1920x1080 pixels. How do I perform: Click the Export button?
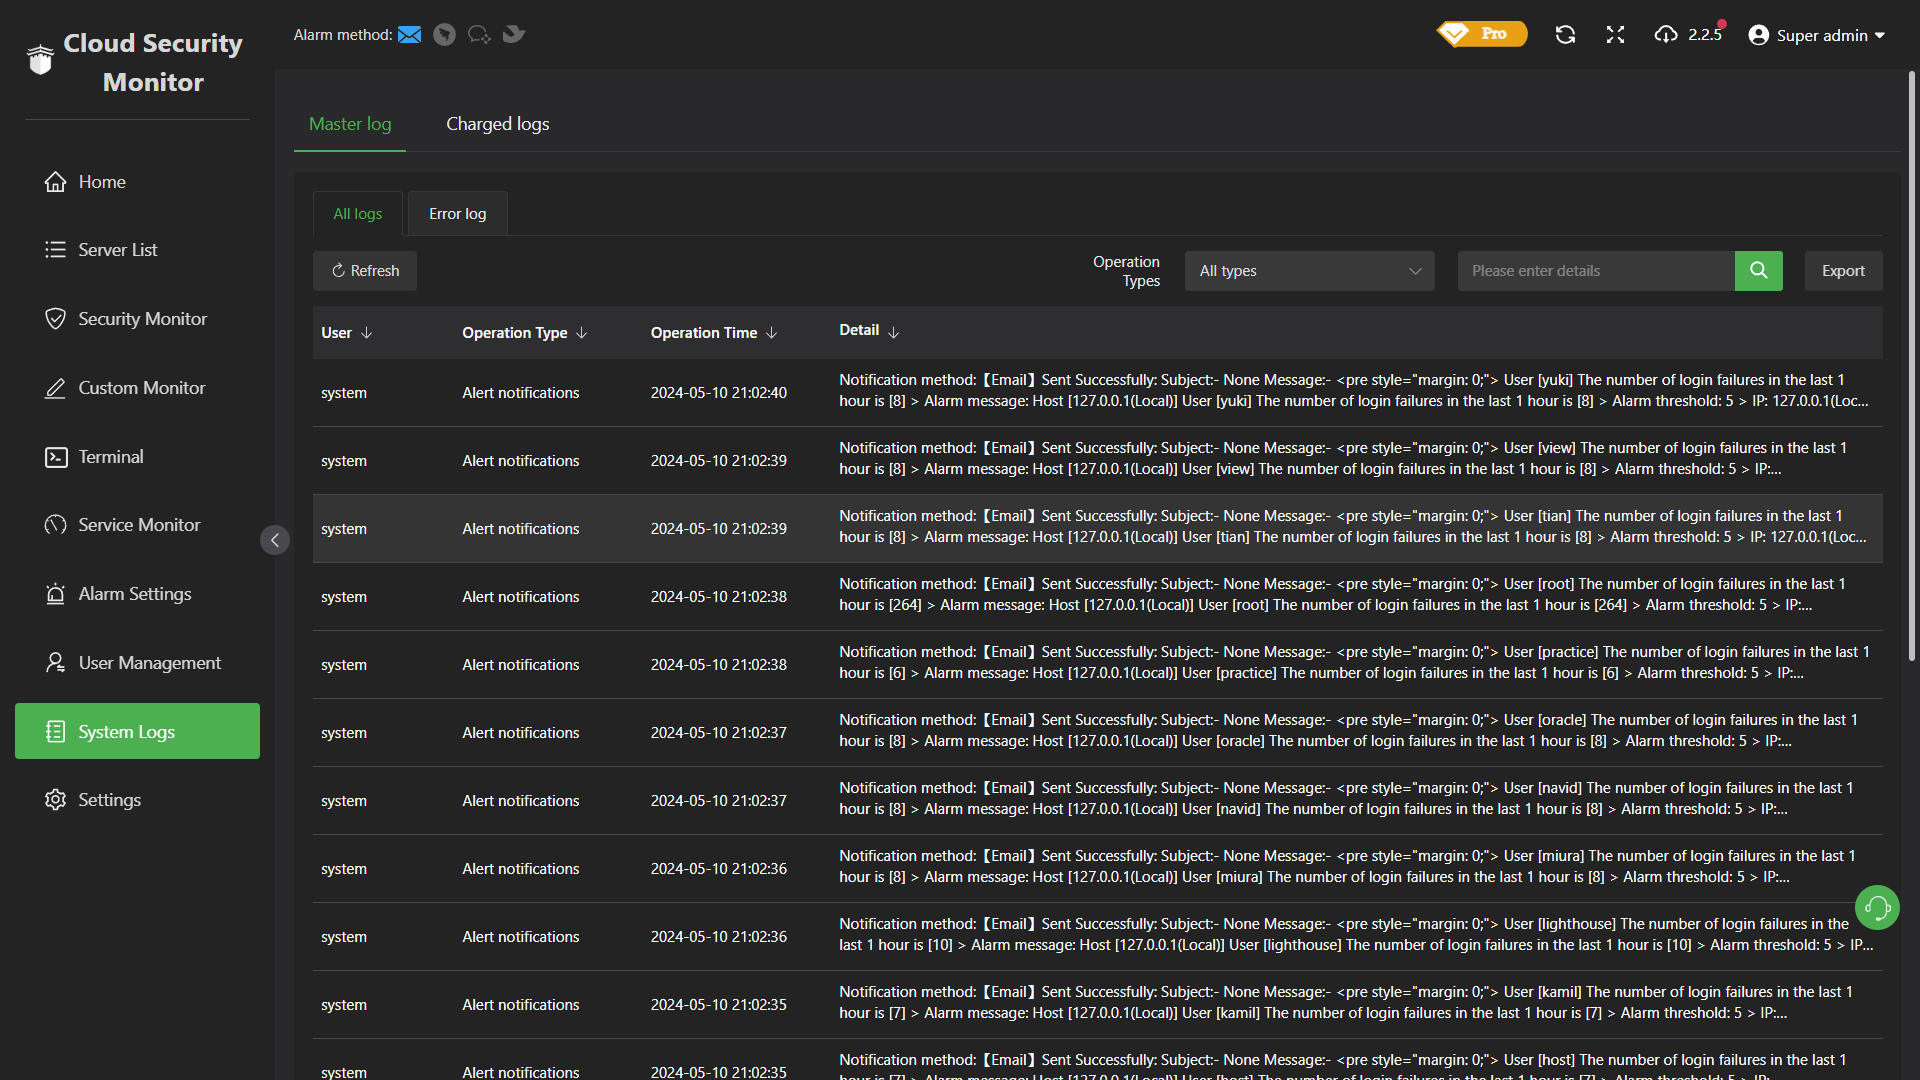[1842, 271]
